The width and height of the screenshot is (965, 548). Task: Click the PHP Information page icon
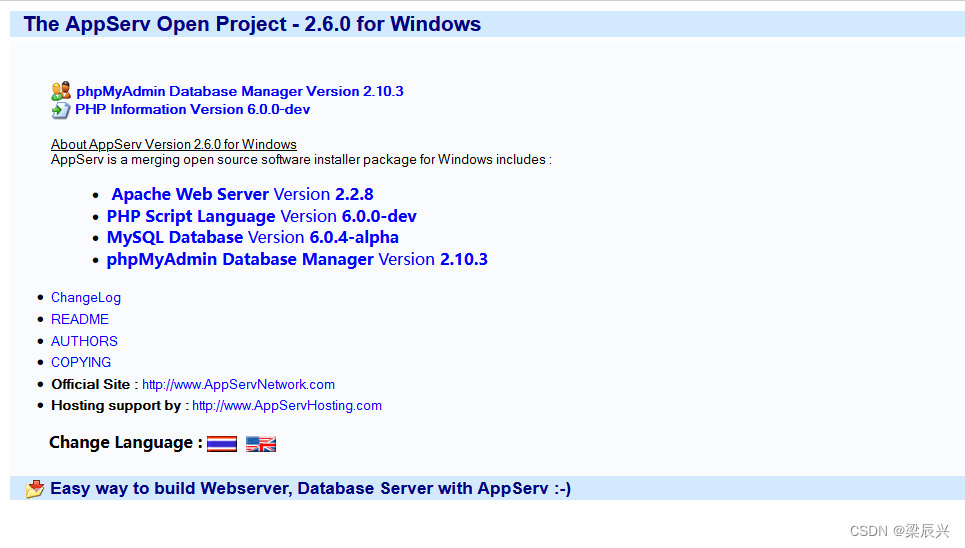[x=60, y=110]
